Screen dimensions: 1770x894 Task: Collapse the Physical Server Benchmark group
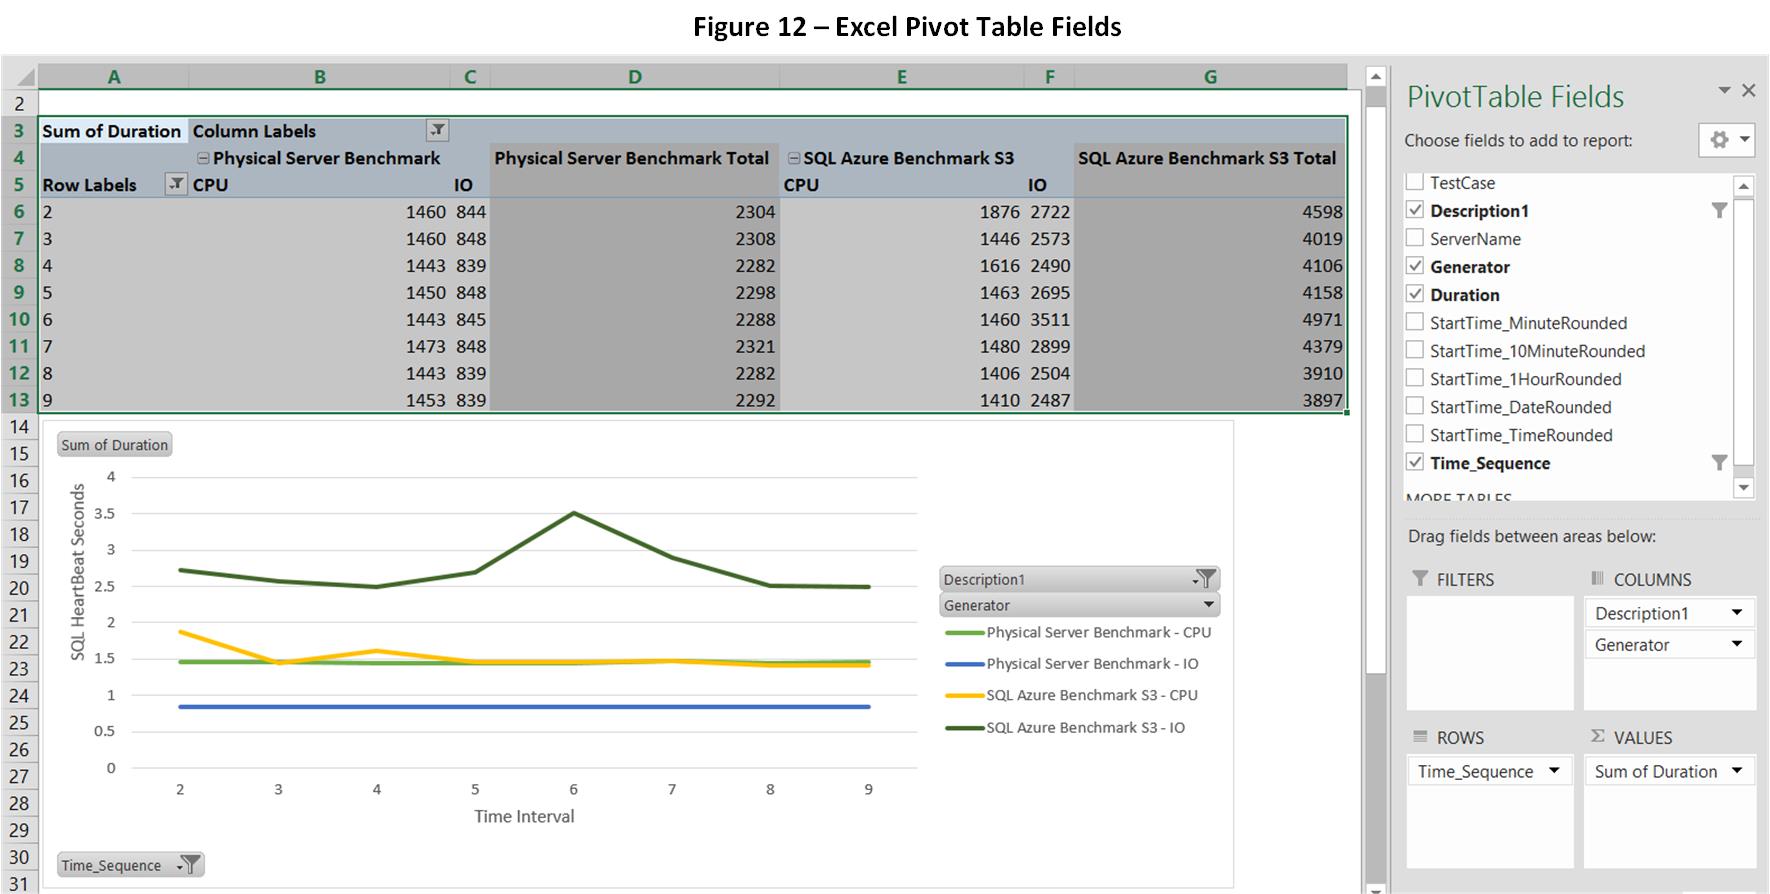203,158
